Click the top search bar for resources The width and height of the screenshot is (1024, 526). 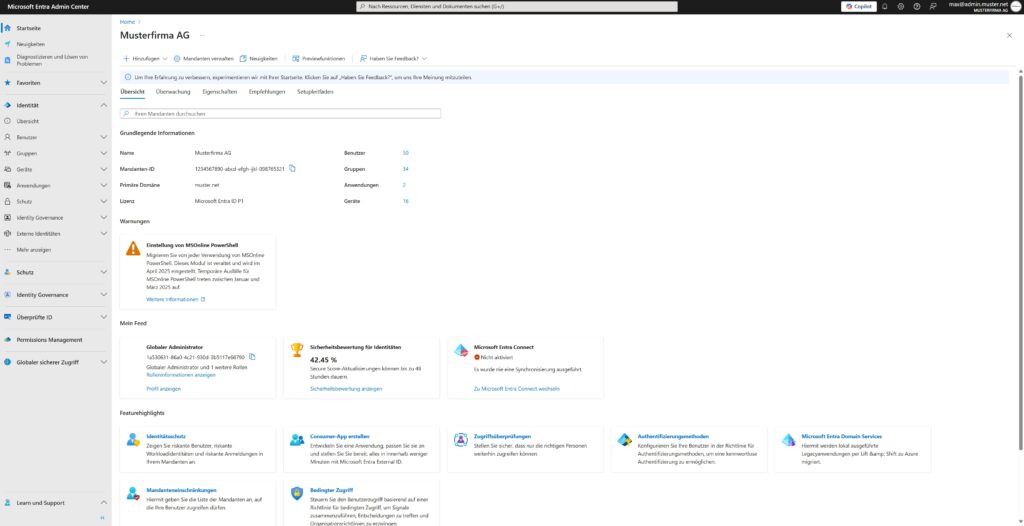point(517,6)
